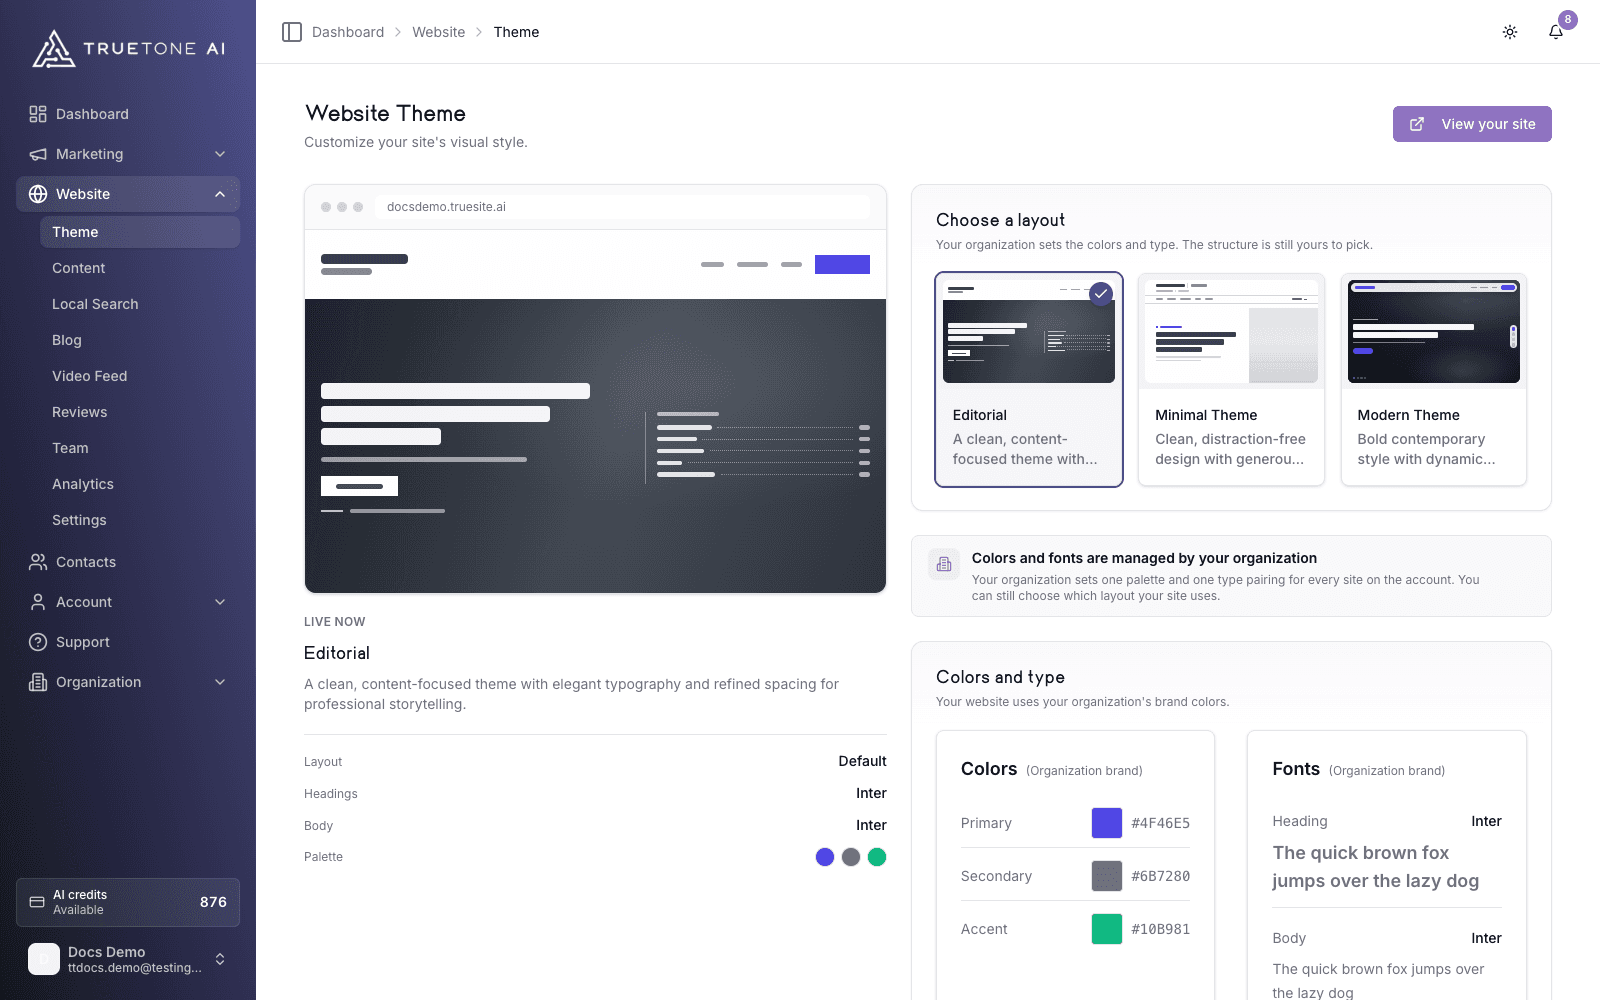Open the Team section

coord(140,448)
